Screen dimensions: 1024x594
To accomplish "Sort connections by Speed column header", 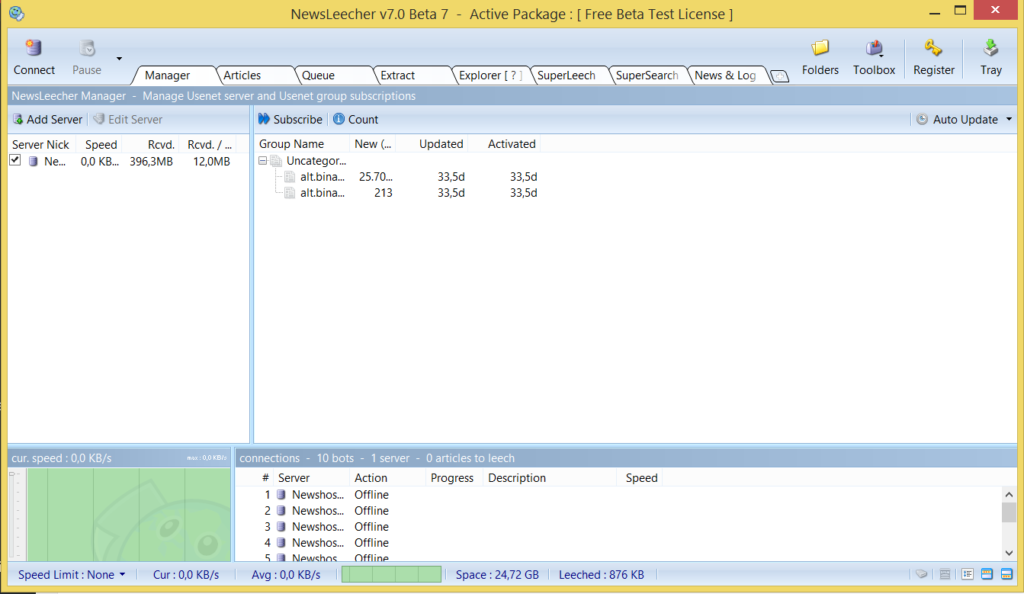I will (x=641, y=478).
